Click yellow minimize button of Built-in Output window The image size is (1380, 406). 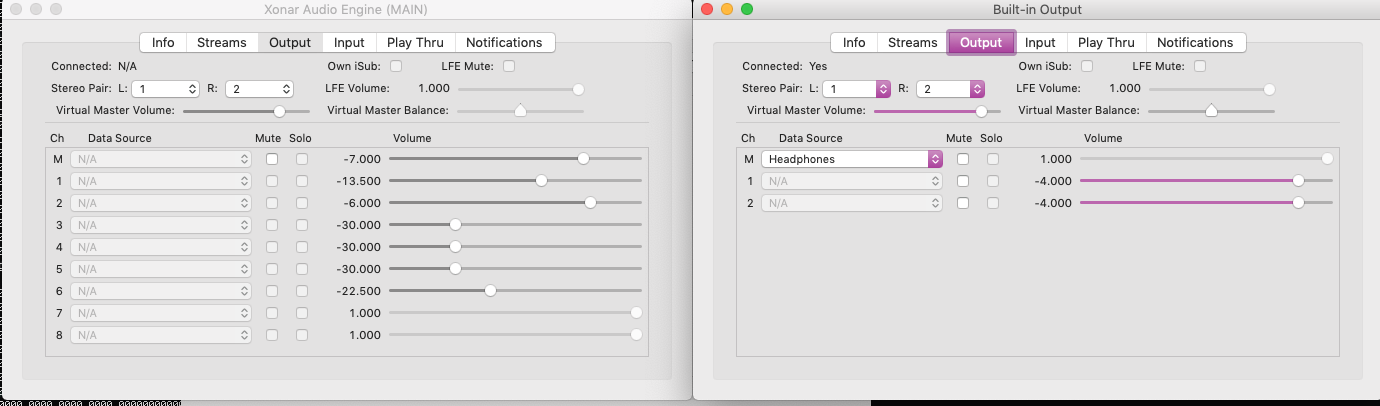pos(727,9)
